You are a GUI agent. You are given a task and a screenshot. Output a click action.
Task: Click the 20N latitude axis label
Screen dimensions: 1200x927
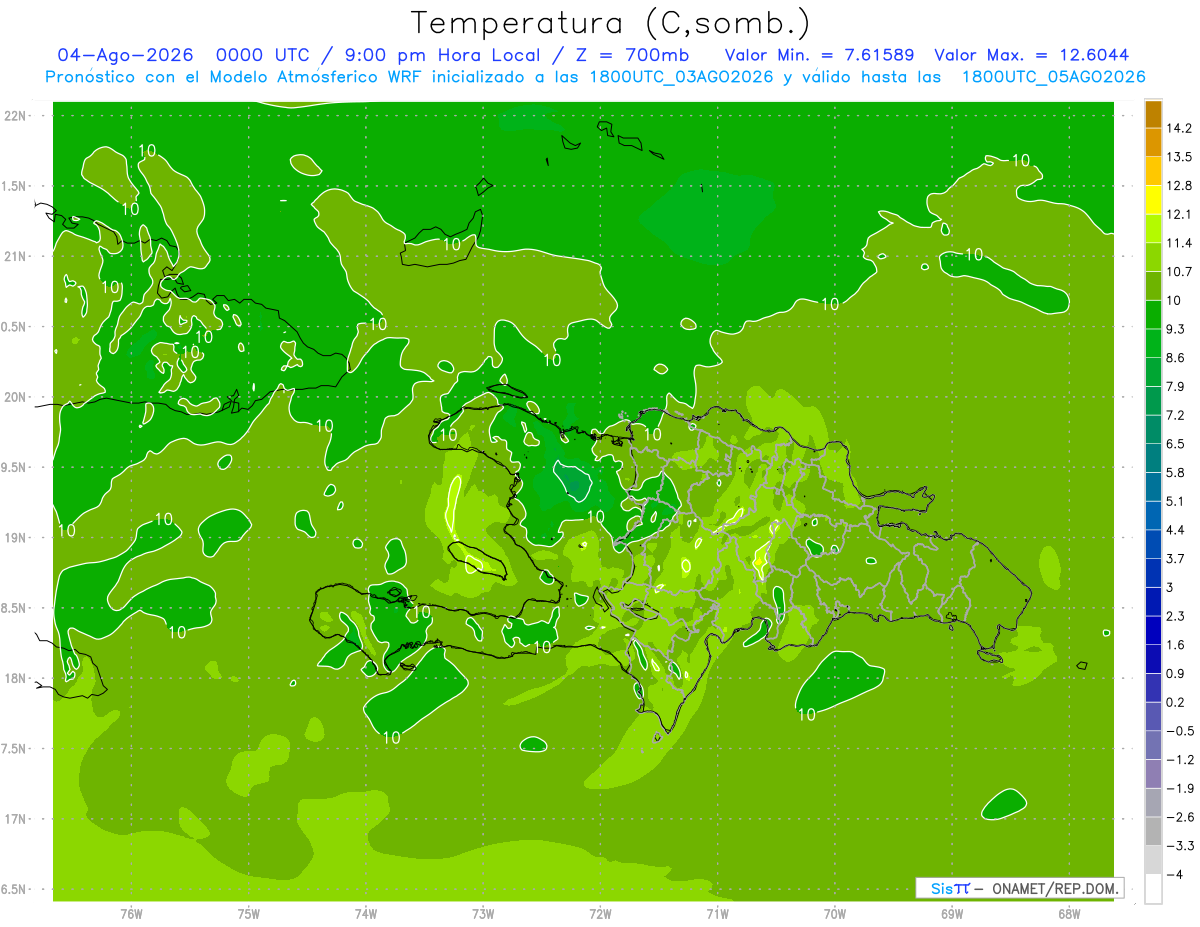coord(15,397)
